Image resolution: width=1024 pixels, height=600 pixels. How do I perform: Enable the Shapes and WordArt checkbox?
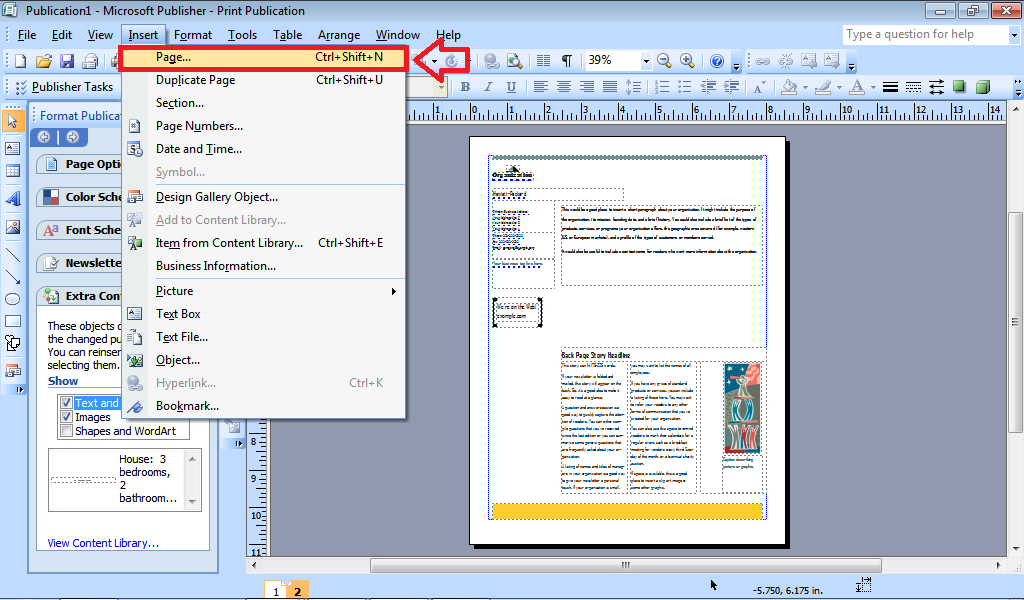[67, 431]
